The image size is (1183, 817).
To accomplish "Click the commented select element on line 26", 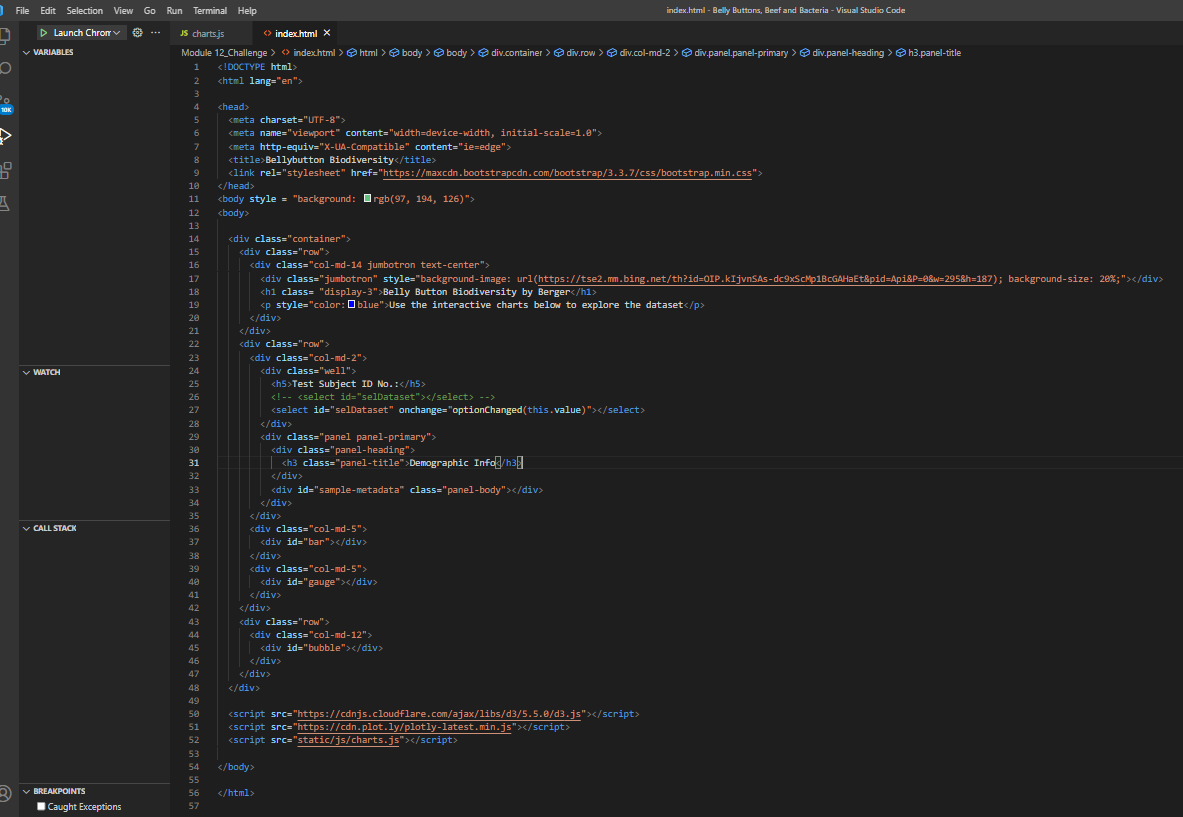I will (383, 397).
